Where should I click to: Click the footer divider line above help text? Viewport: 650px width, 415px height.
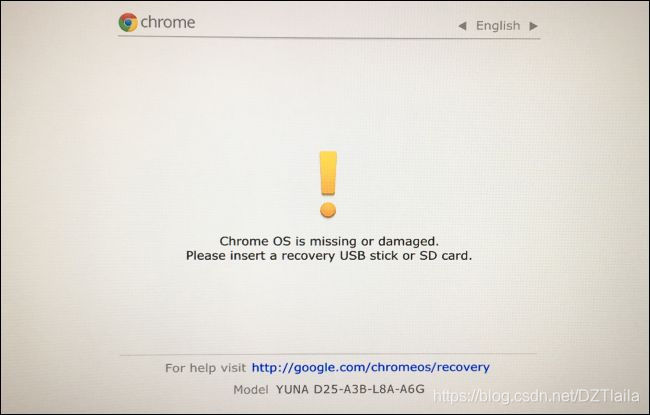(329, 354)
